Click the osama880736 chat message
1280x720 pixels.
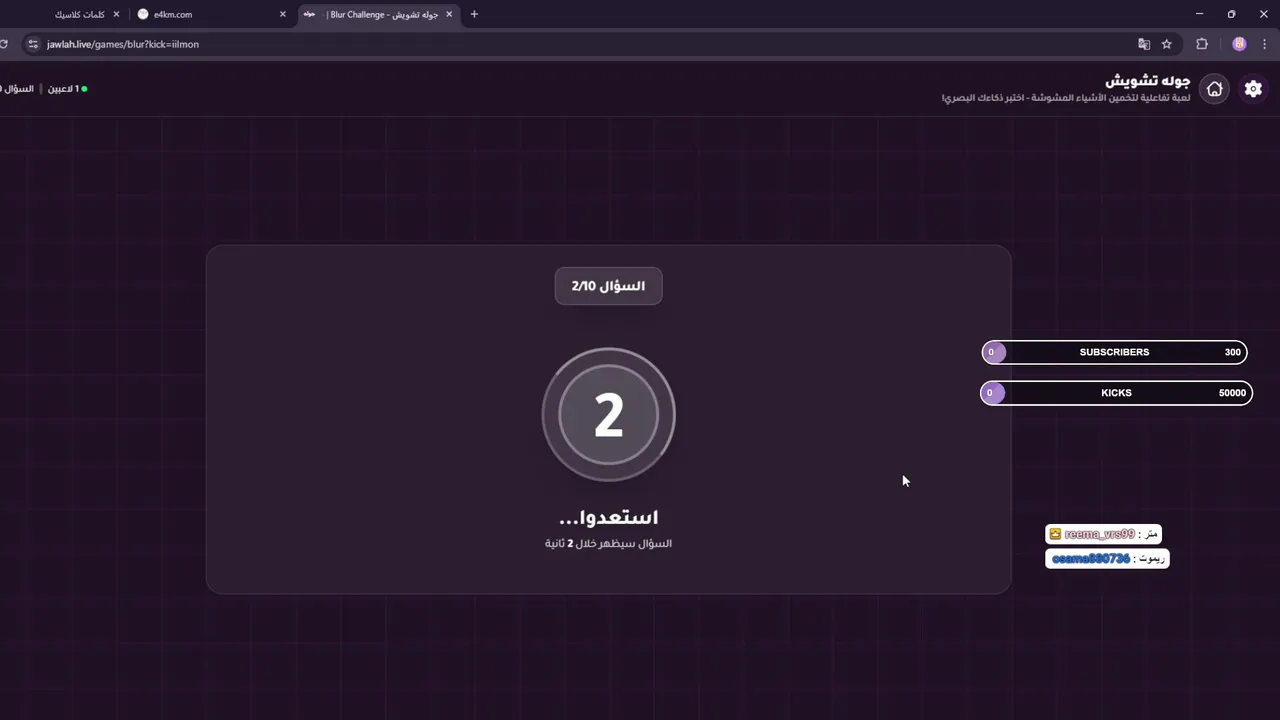point(1107,559)
